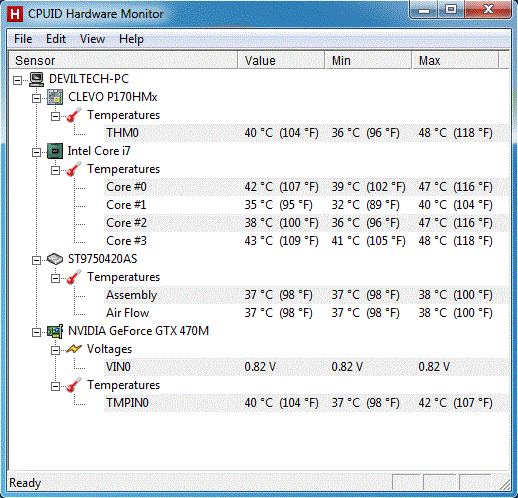Collapse the DEVILTECH-PC root node
Image resolution: width=518 pixels, height=498 pixels.
pyautogui.click(x=18, y=80)
